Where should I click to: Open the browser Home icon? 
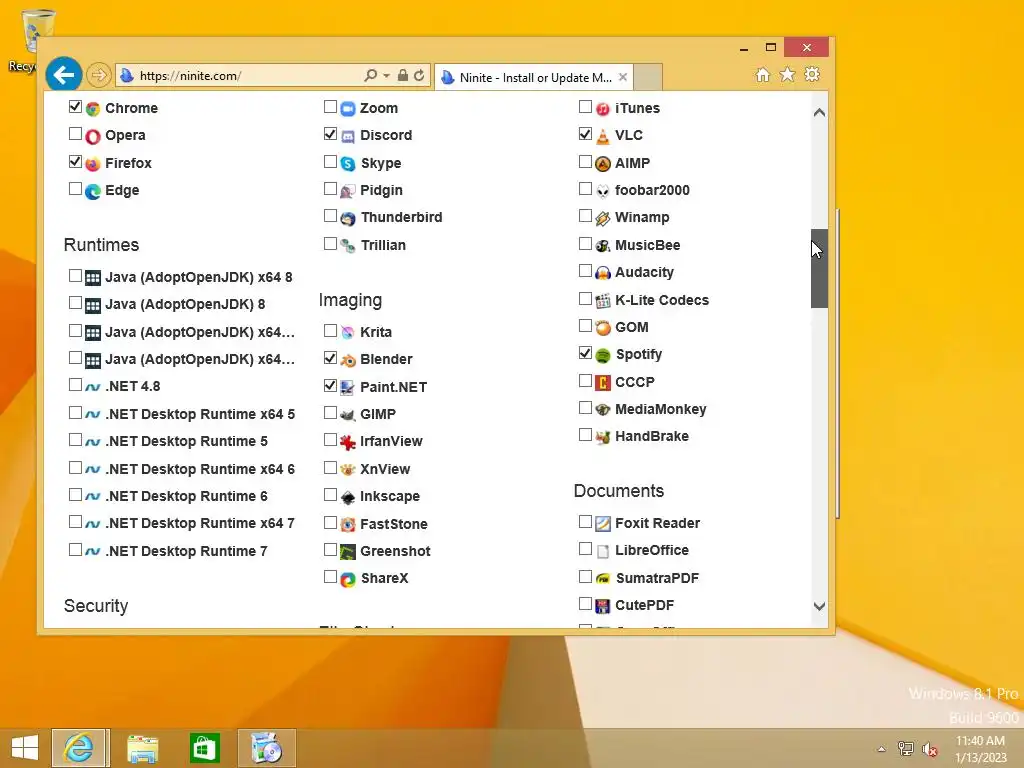(x=763, y=75)
